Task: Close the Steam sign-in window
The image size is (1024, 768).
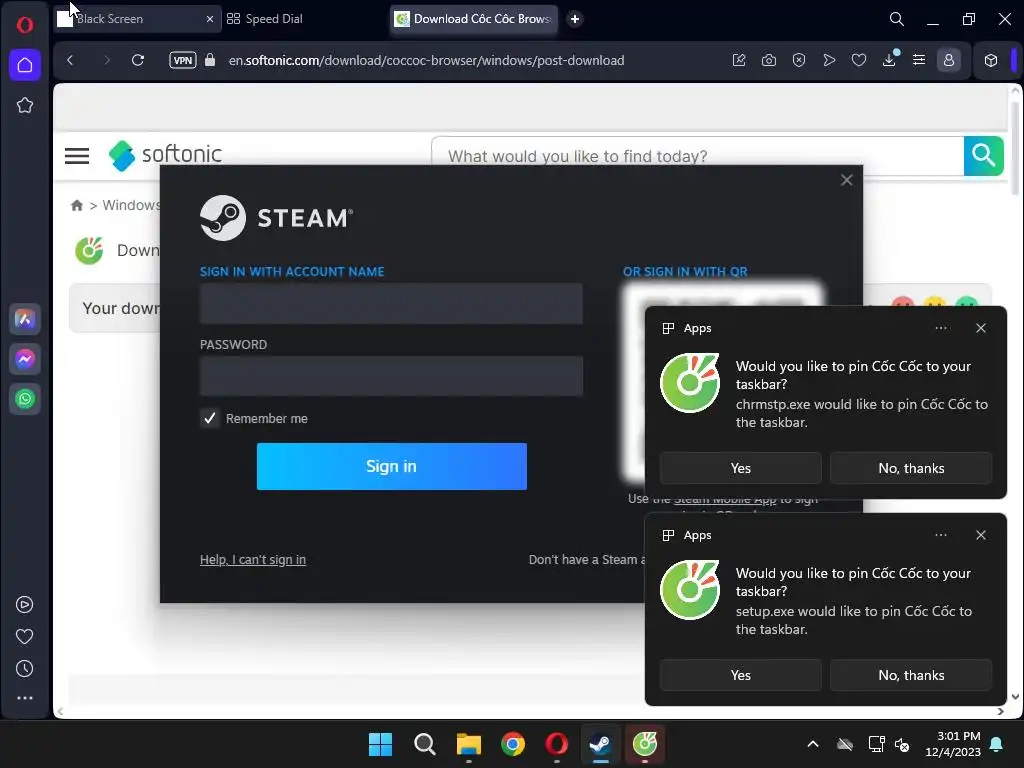Action: (x=846, y=180)
